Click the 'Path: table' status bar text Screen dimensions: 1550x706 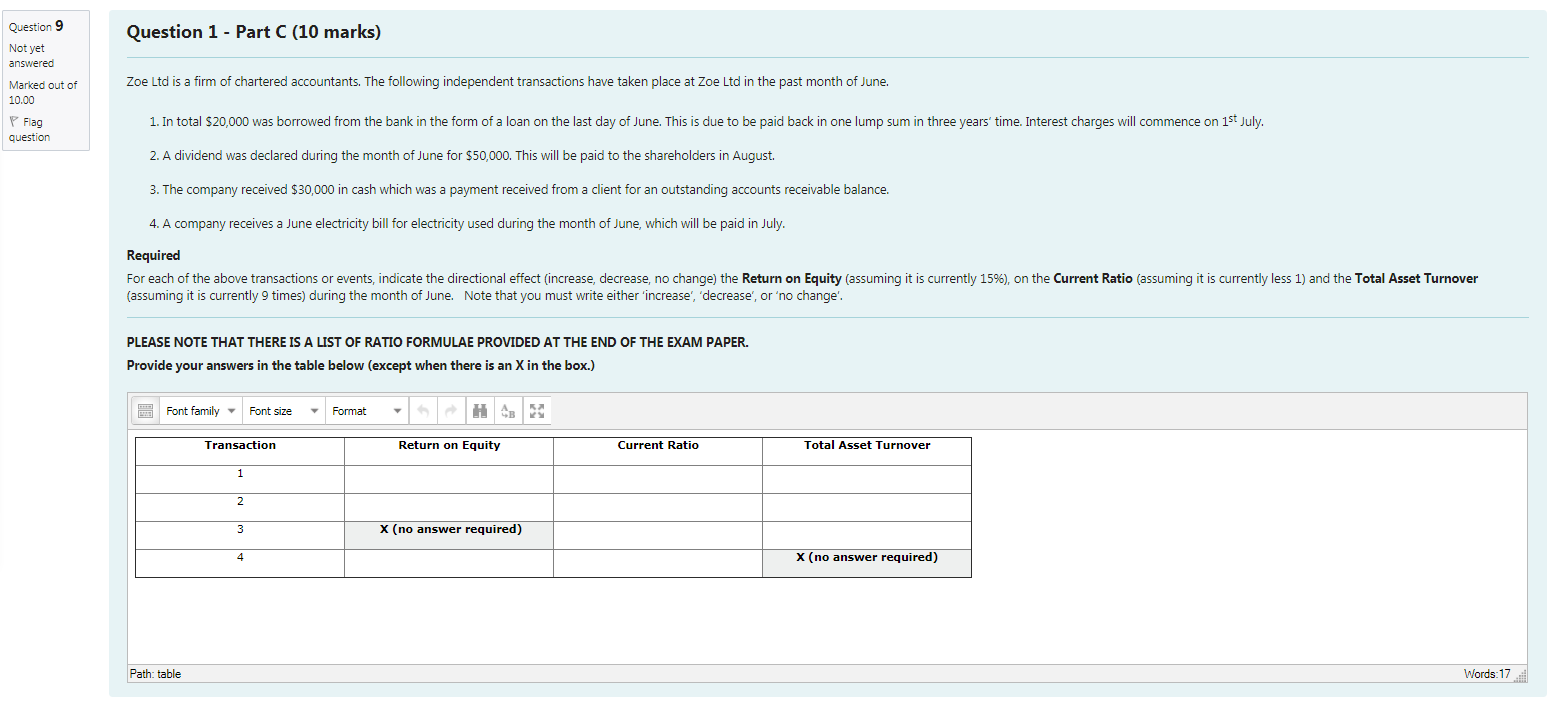(156, 674)
